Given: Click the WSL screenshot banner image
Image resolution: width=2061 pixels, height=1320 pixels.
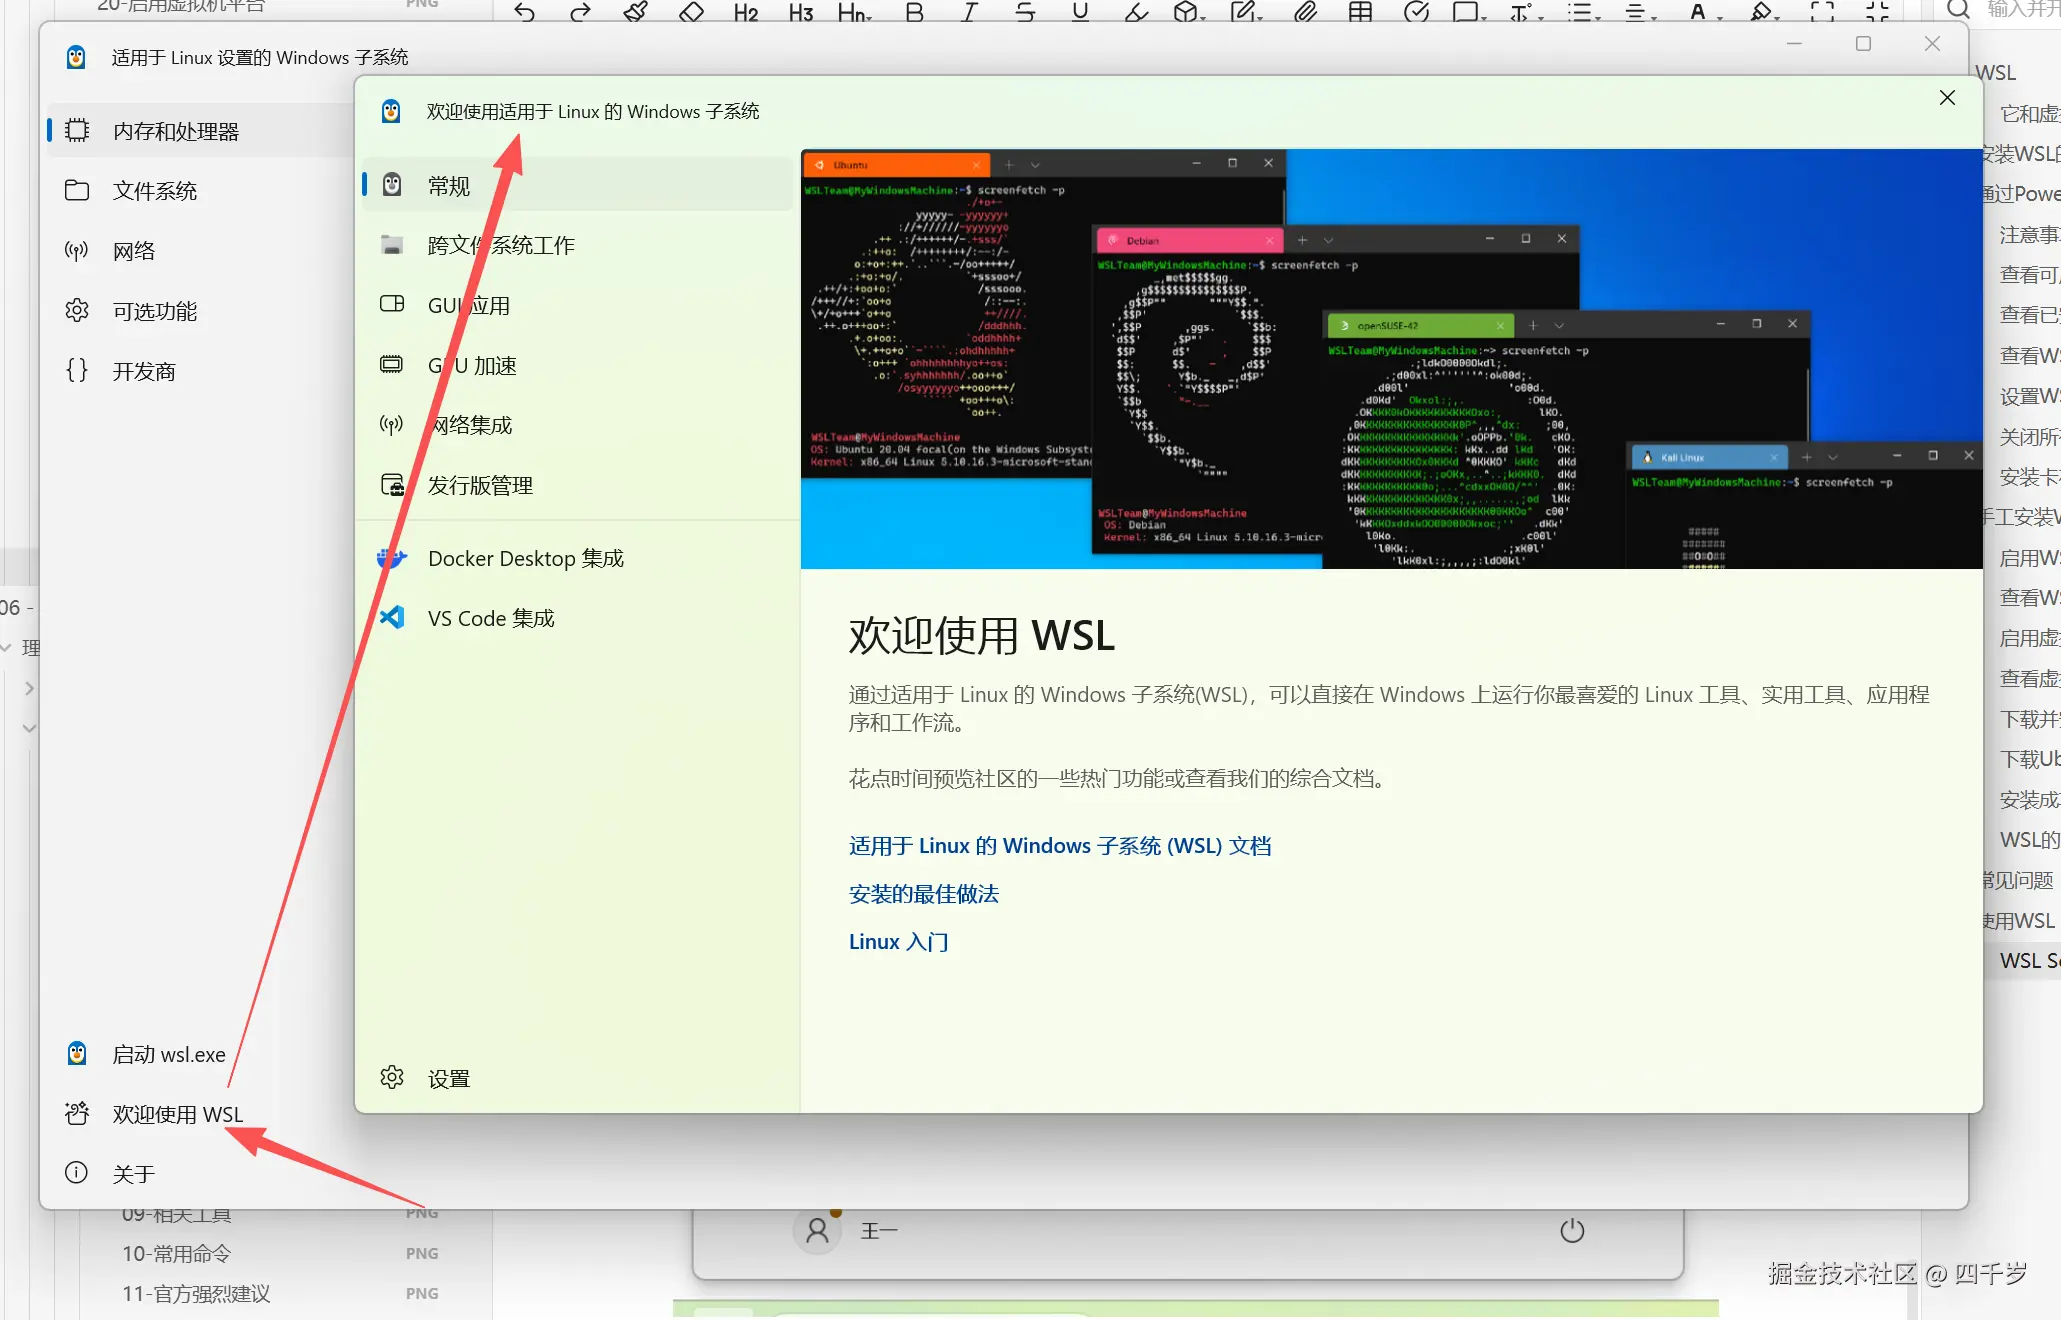Looking at the screenshot, I should pyautogui.click(x=1390, y=360).
